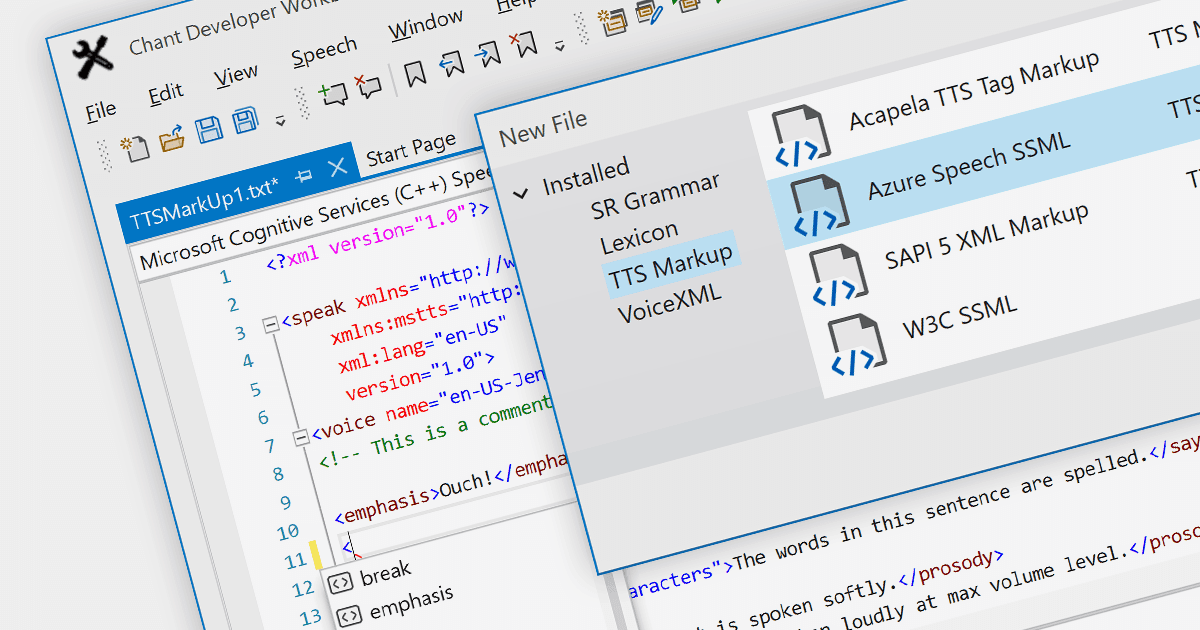Open file toolbar overflow options arrow
1200x630 pixels.
[280, 121]
